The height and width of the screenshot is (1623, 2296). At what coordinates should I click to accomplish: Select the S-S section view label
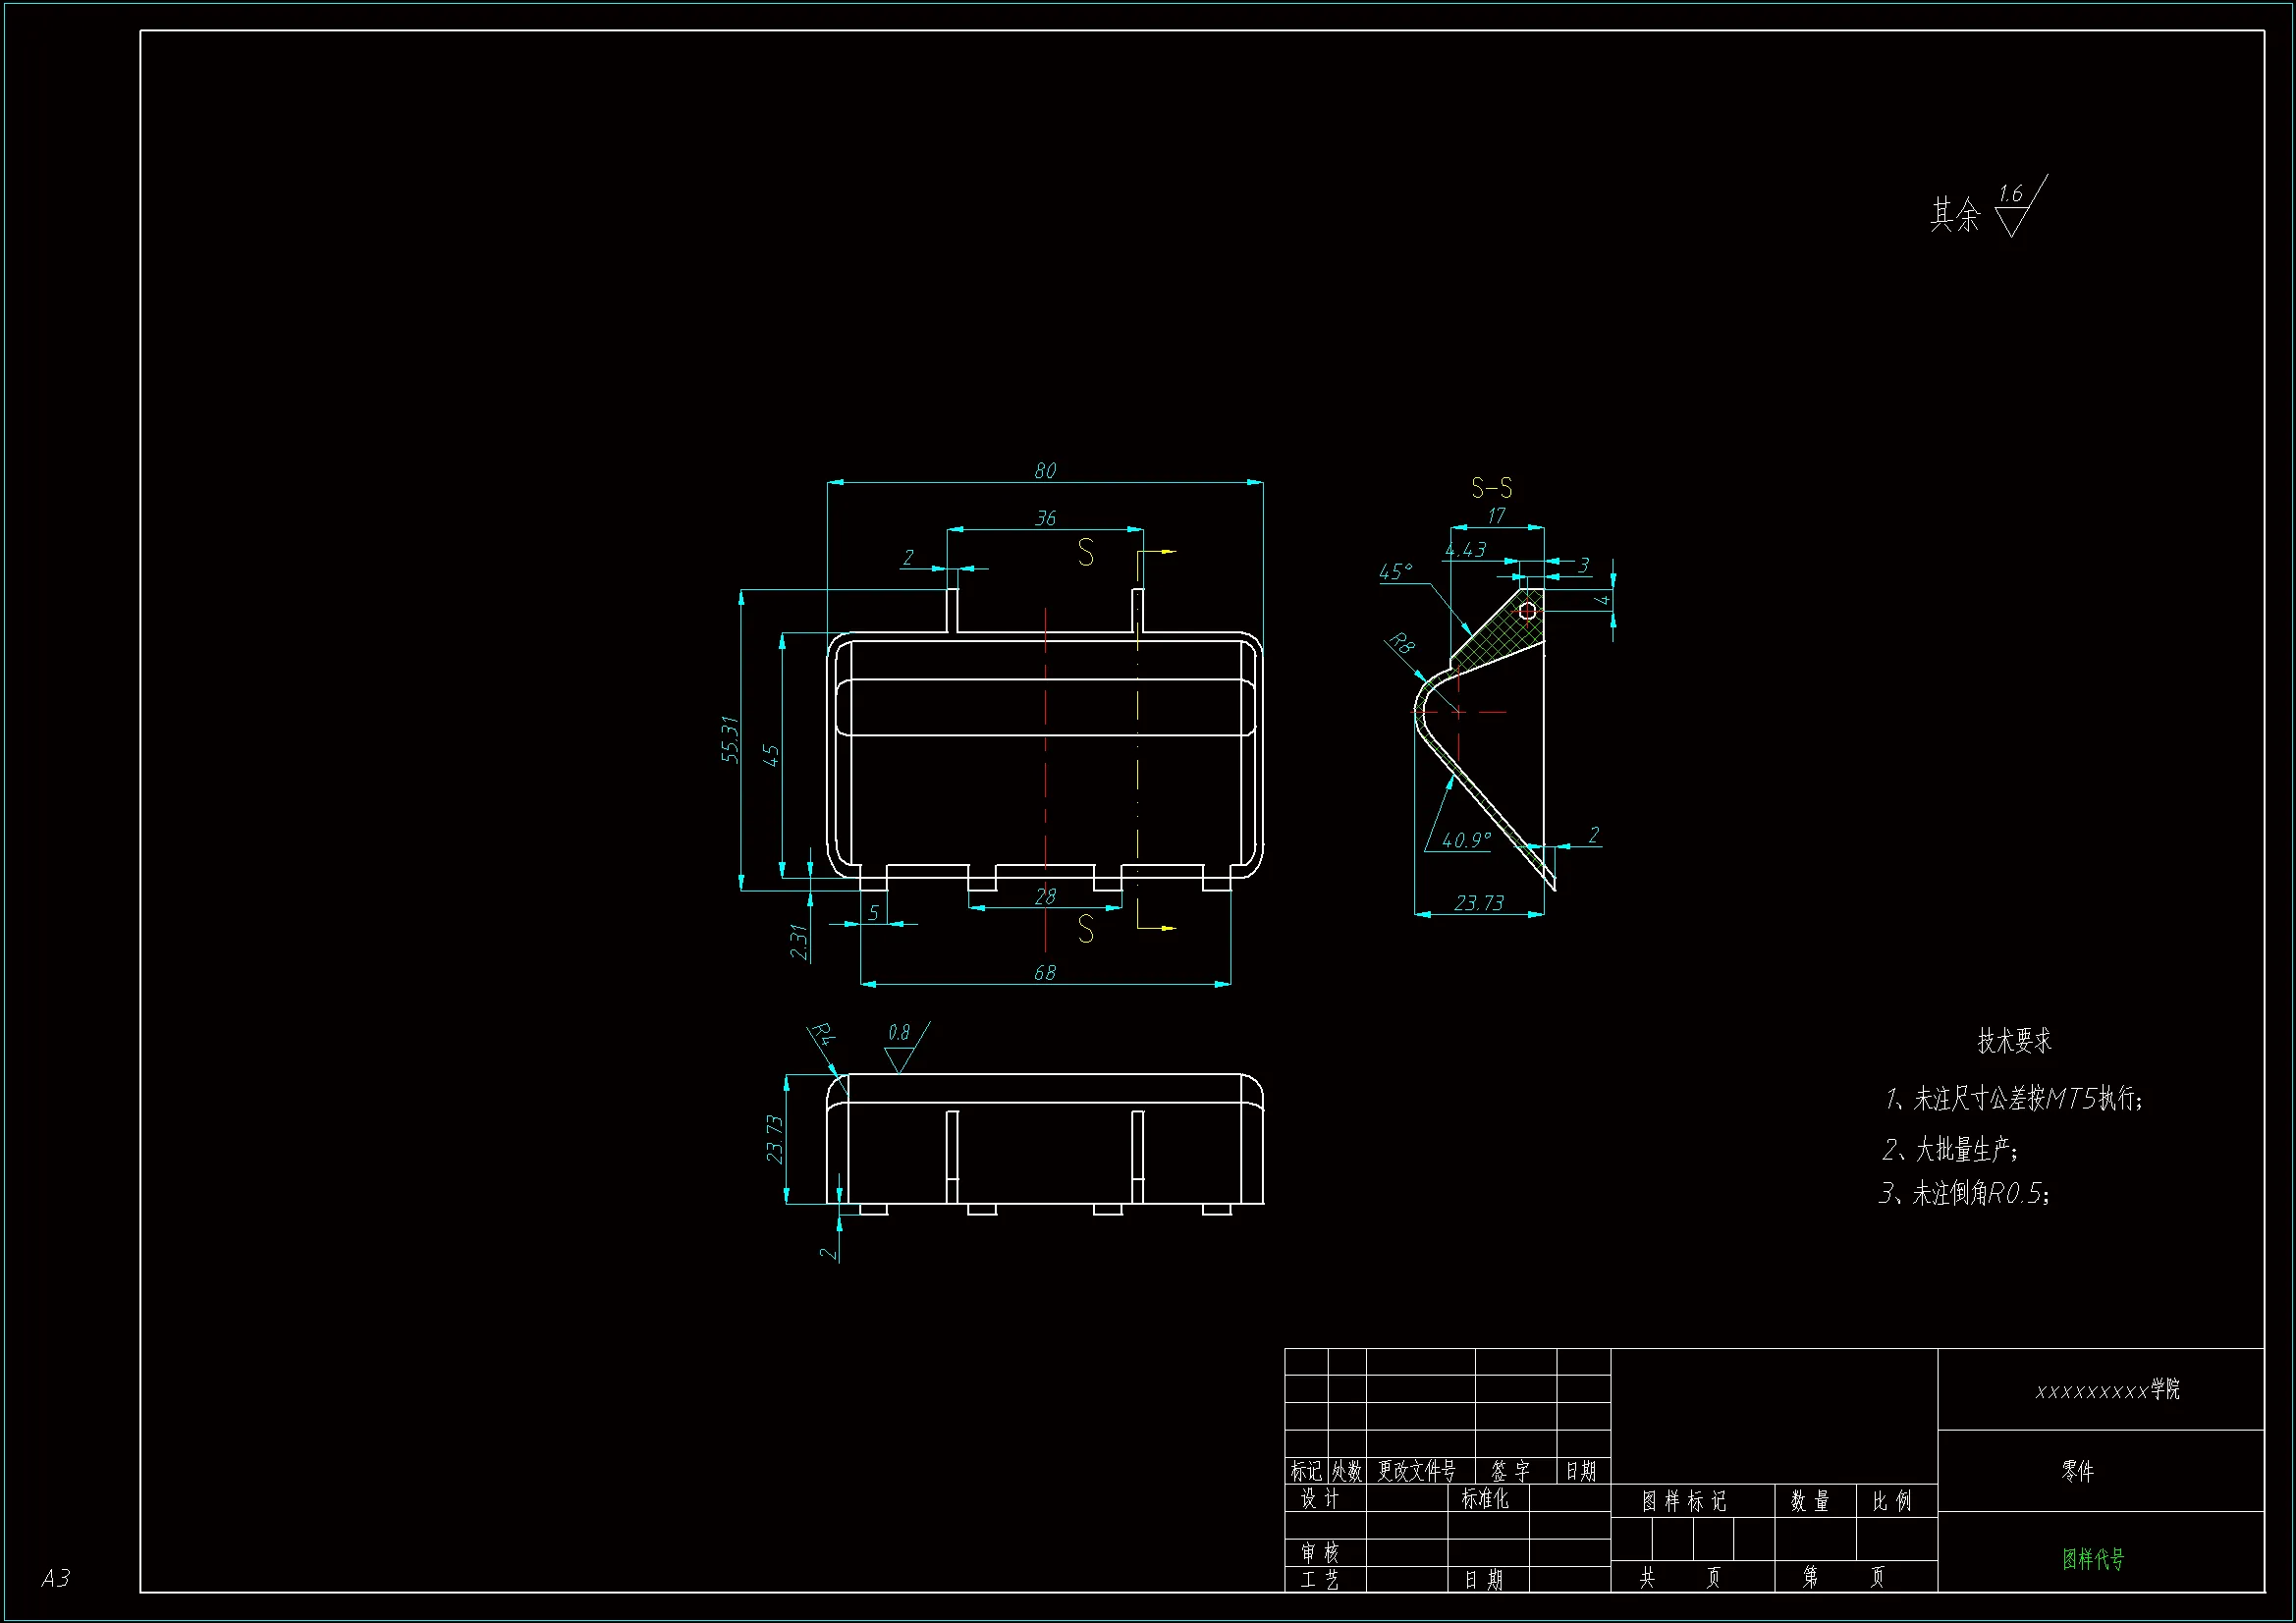click(x=1491, y=488)
